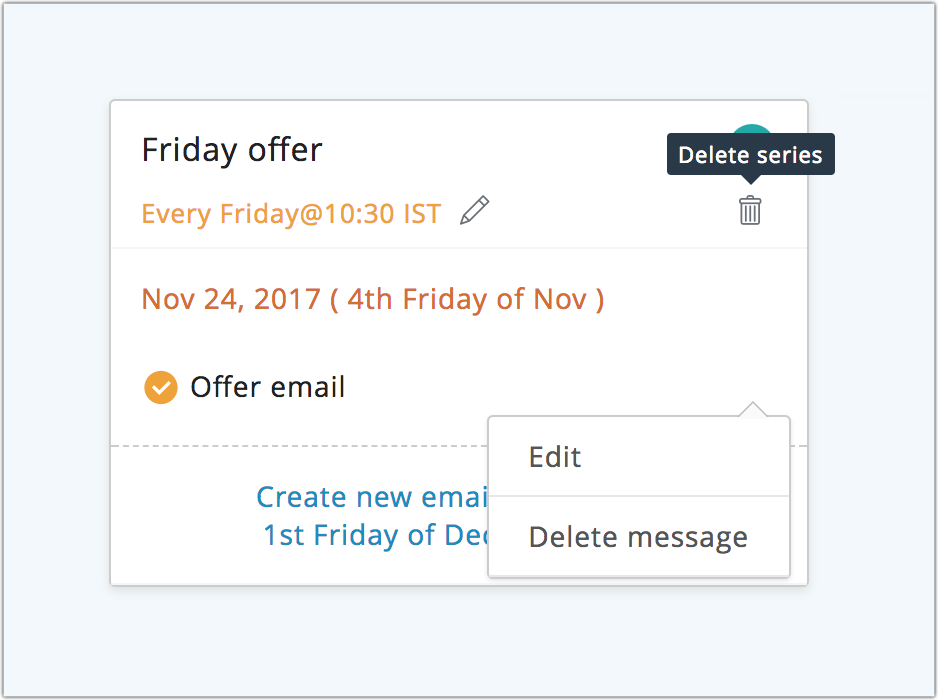Click the pencil icon to edit schedule
Image resolution: width=938 pixels, height=700 pixels.
475,211
